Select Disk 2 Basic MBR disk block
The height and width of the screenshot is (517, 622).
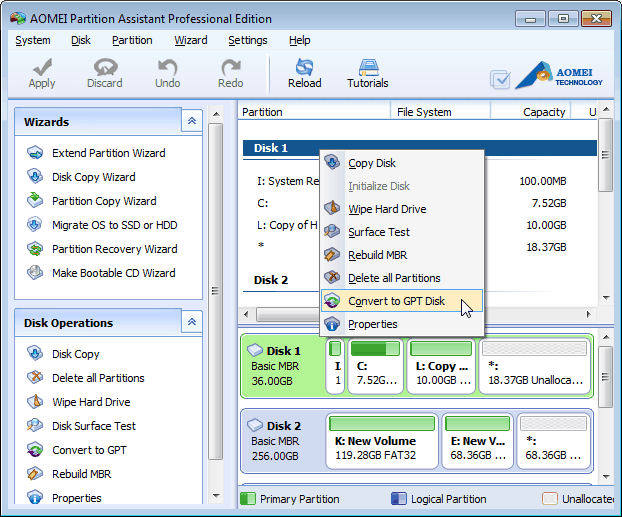282,441
